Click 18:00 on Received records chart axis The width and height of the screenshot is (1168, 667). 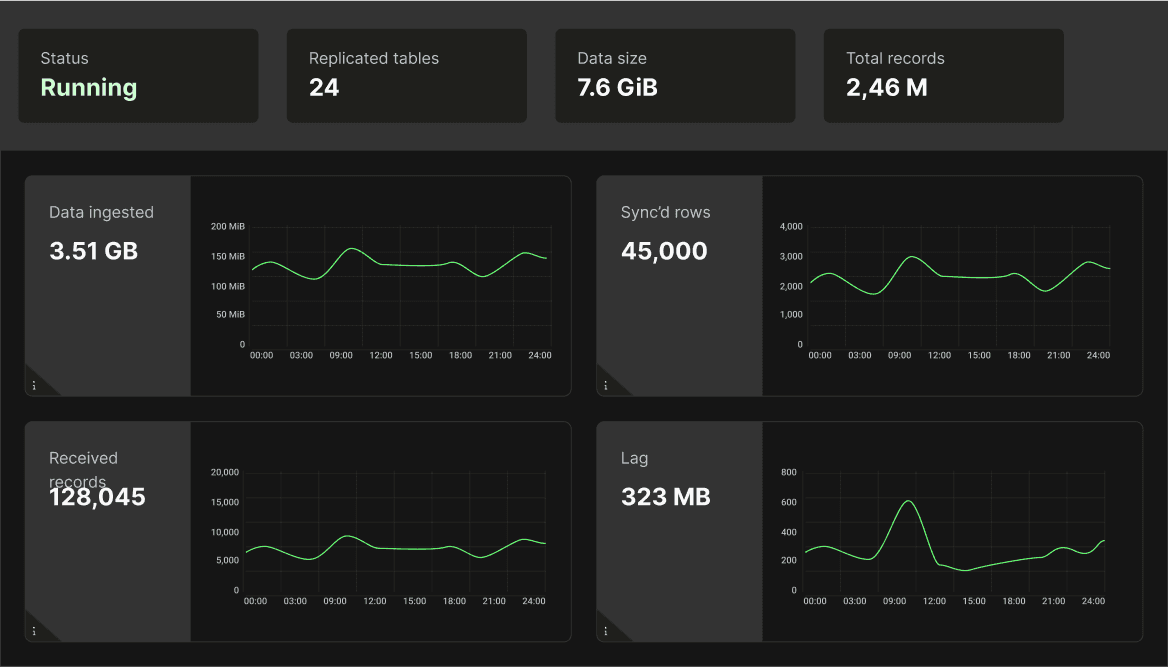coord(454,601)
